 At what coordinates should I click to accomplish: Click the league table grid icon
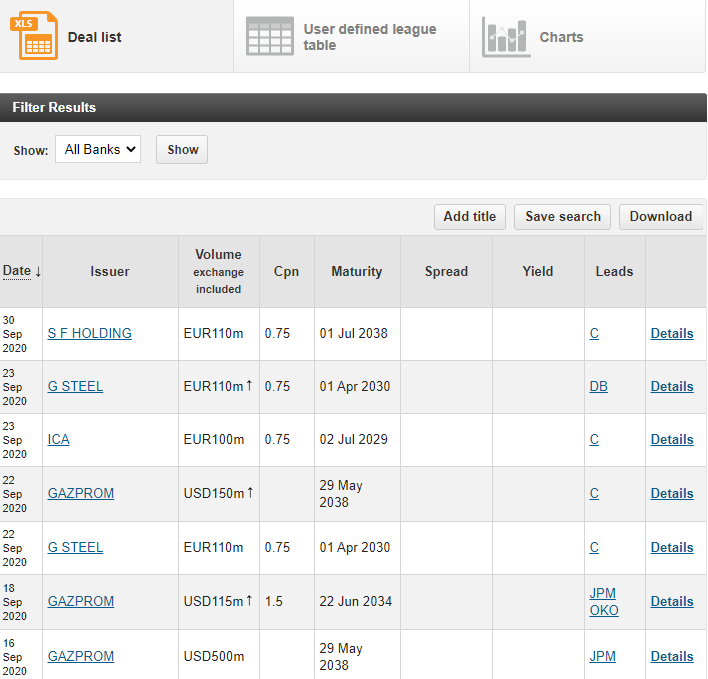[x=270, y=36]
